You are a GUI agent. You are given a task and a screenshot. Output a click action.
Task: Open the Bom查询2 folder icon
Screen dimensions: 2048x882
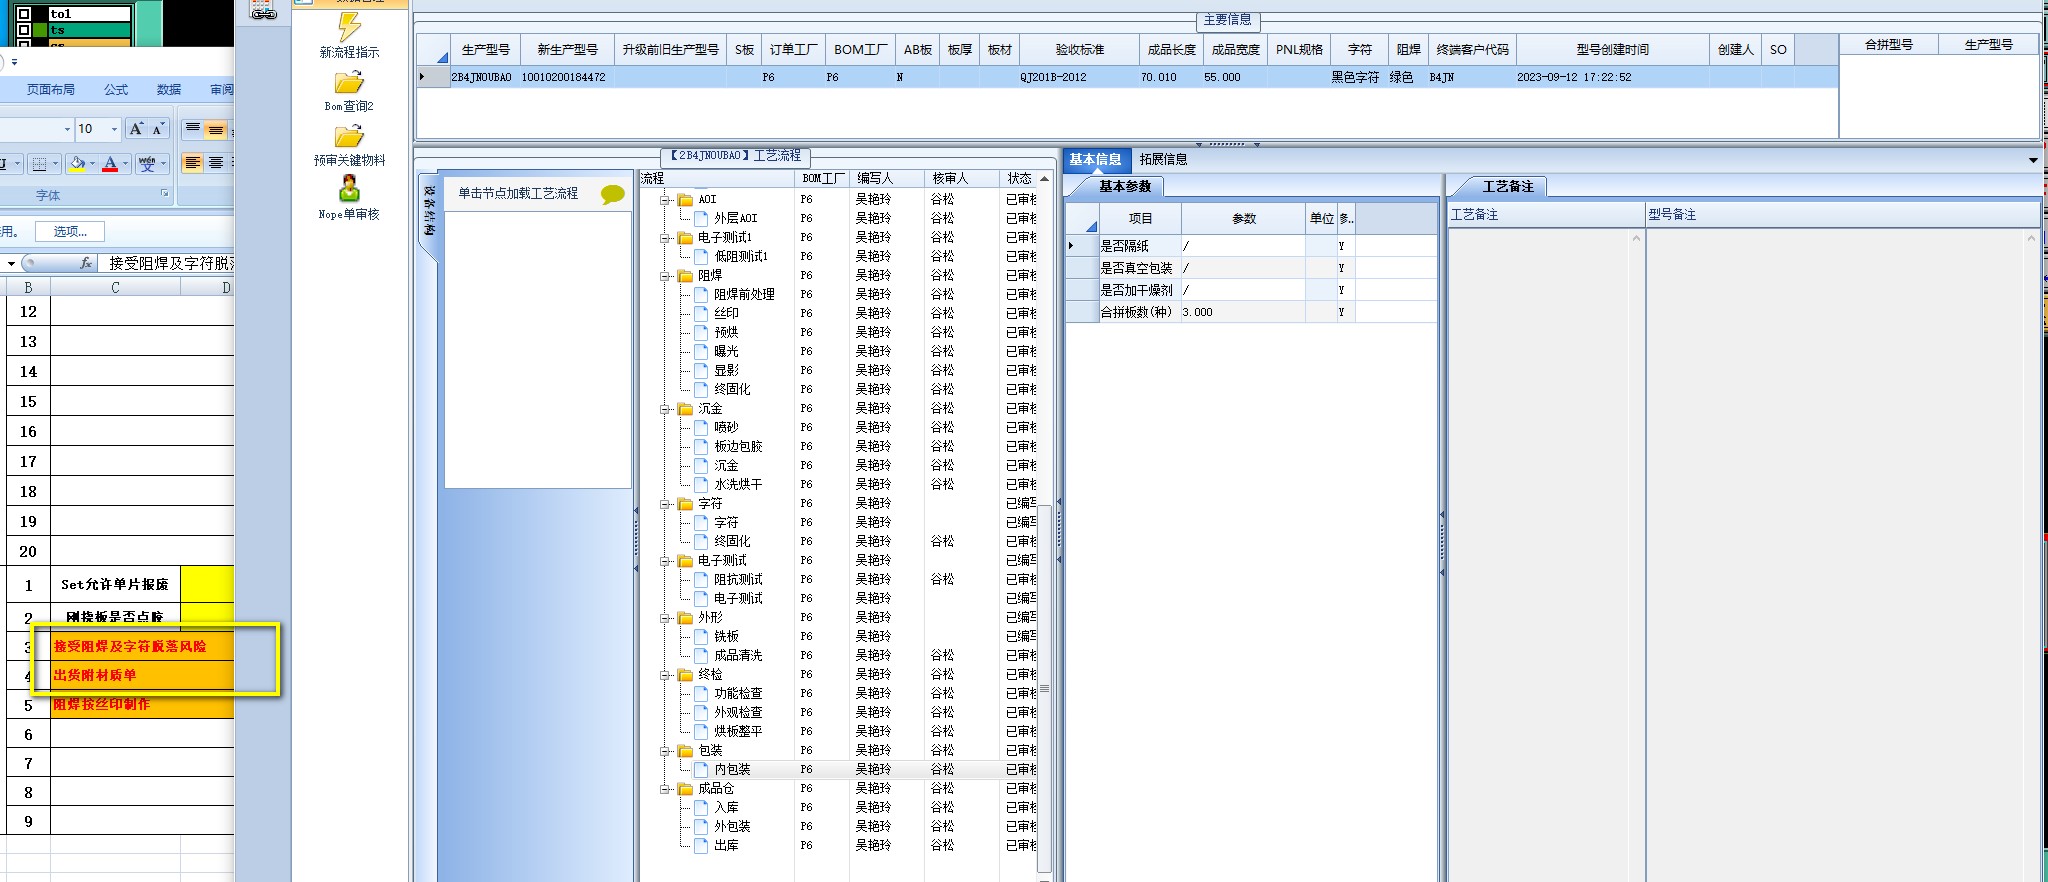349,82
